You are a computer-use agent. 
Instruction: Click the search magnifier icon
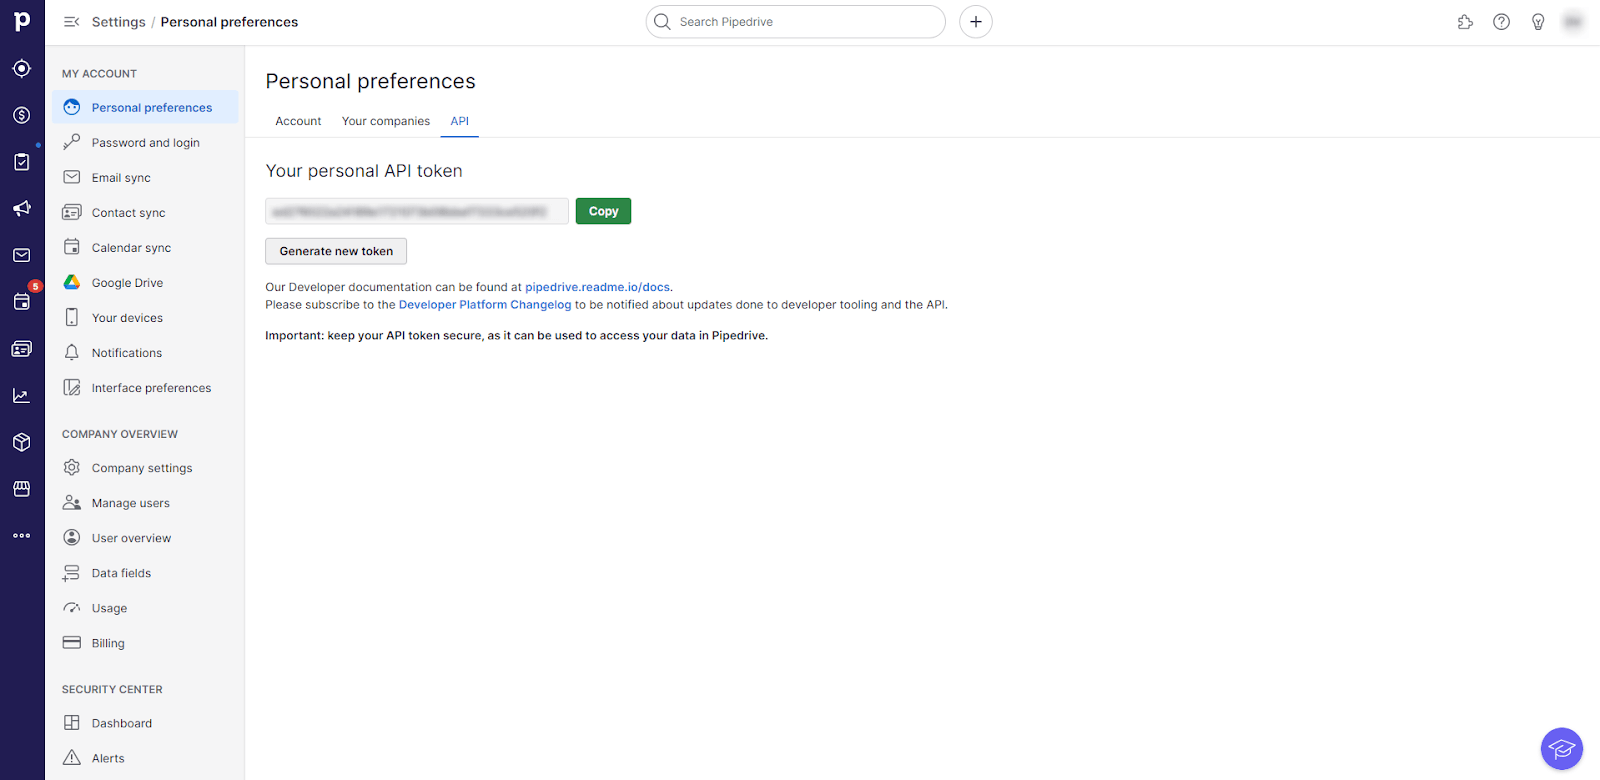(662, 22)
